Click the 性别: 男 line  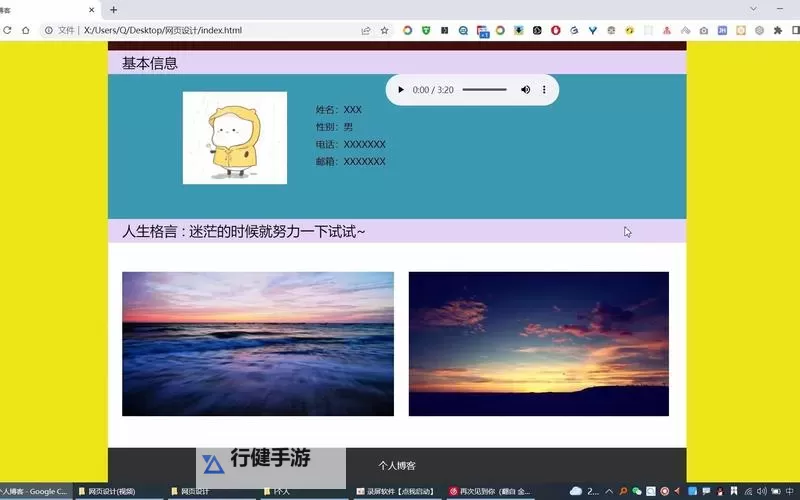coord(334,127)
